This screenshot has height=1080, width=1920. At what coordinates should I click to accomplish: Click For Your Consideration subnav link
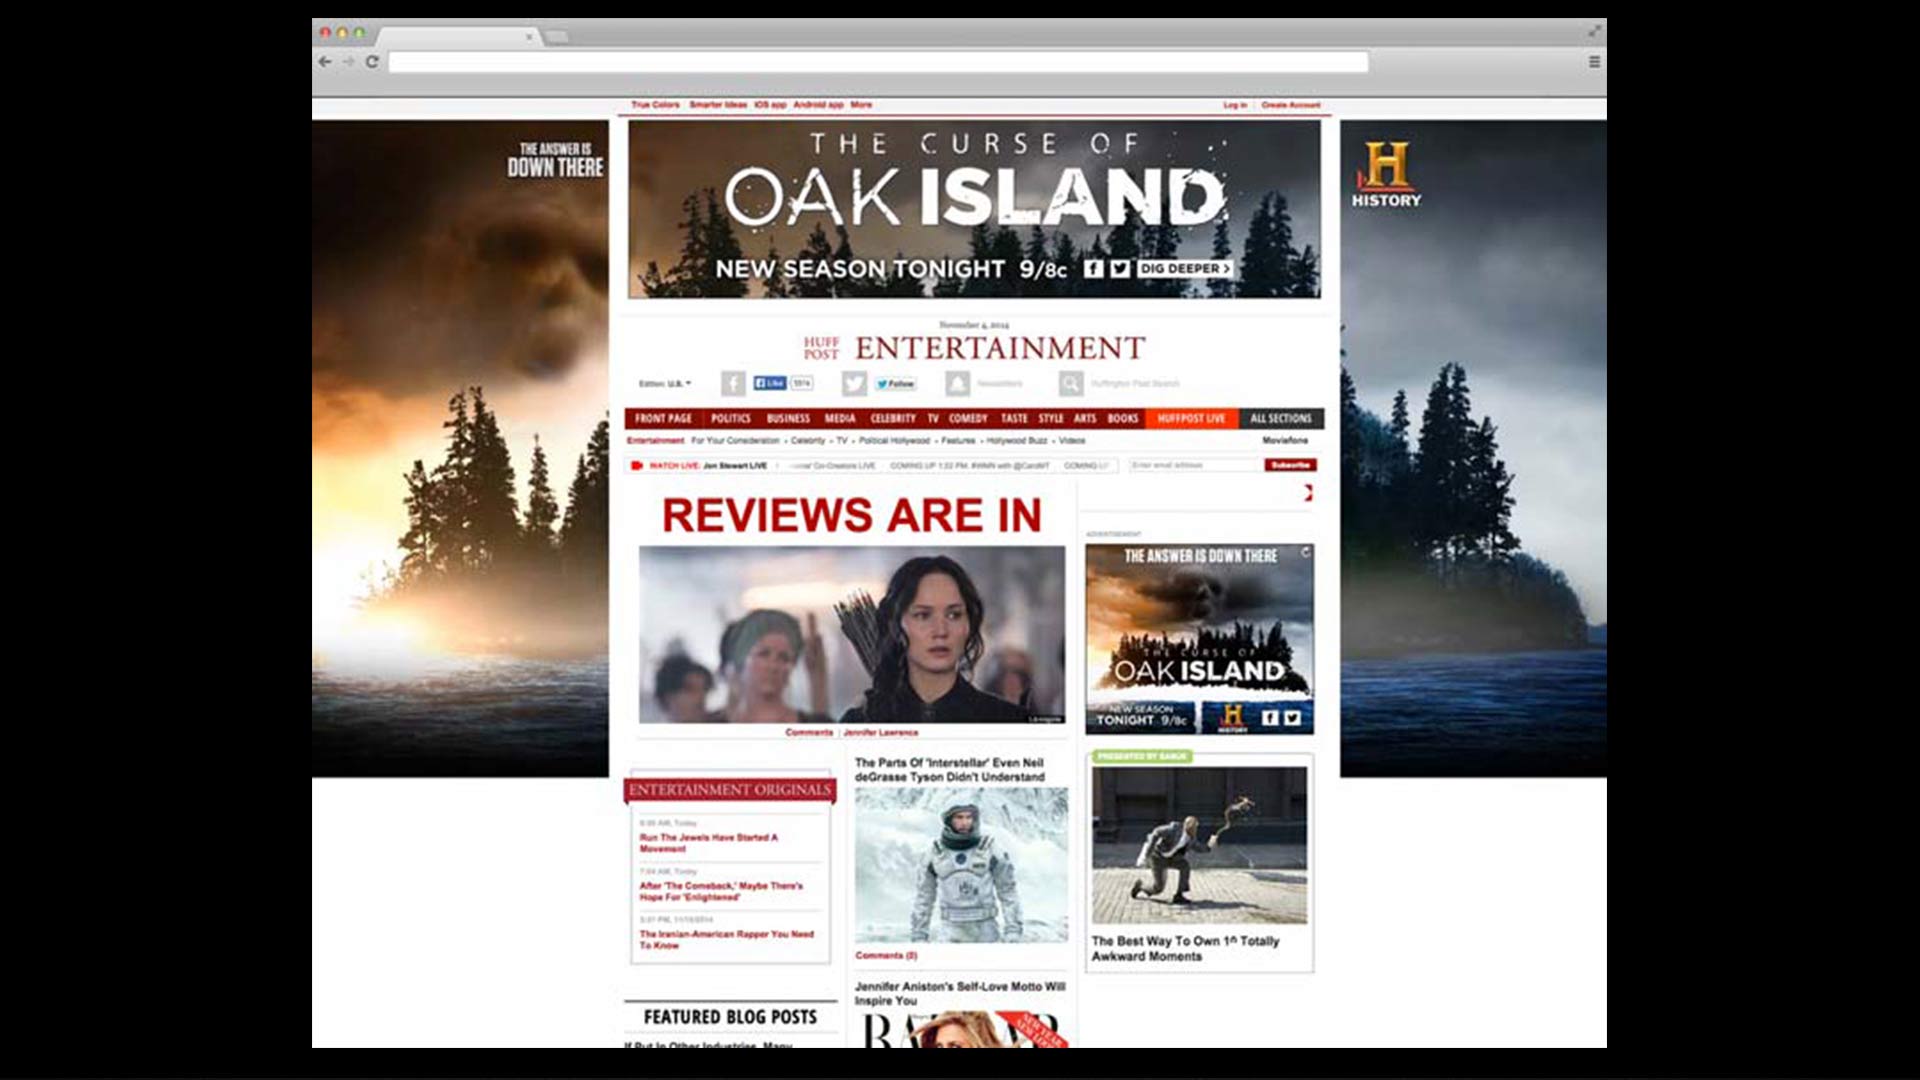(735, 441)
